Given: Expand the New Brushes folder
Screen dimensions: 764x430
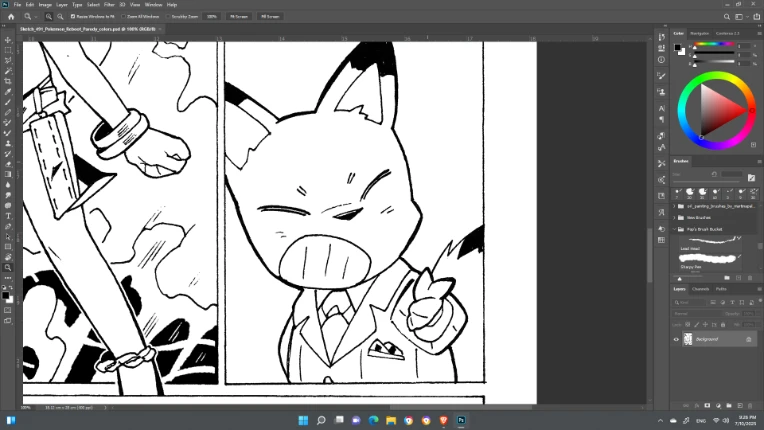Looking at the screenshot, I should tap(674, 218).
